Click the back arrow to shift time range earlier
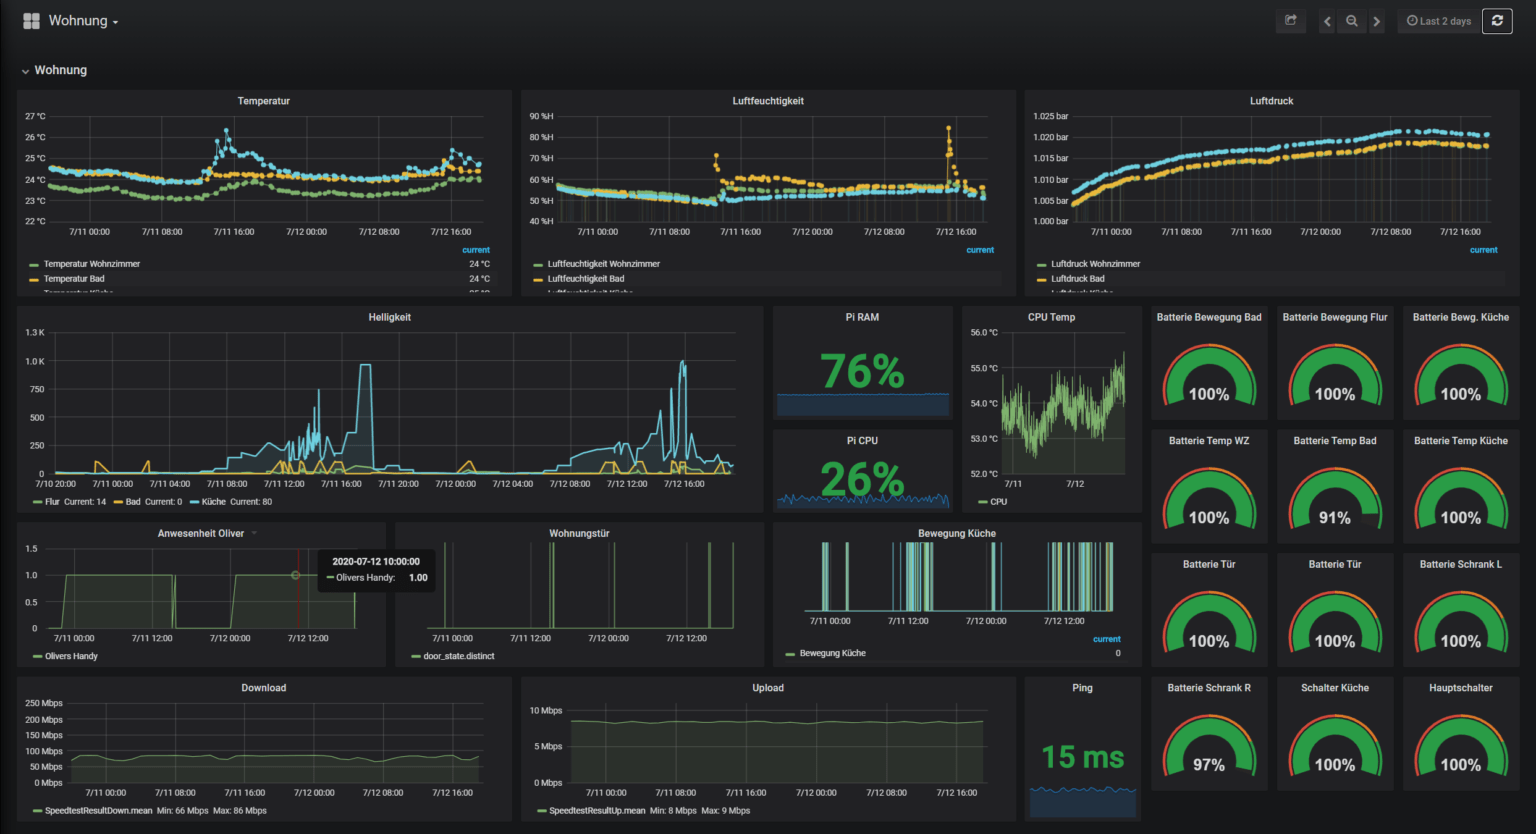 pyautogui.click(x=1327, y=20)
